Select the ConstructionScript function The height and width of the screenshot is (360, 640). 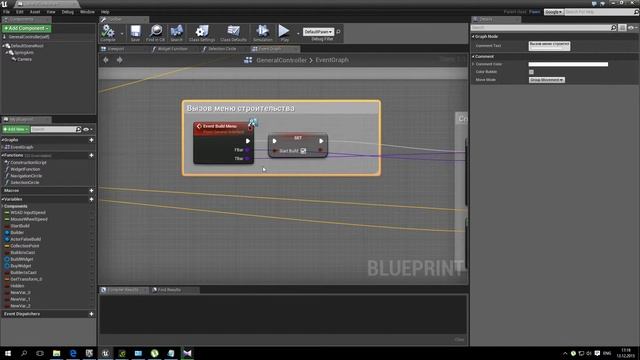(28, 162)
